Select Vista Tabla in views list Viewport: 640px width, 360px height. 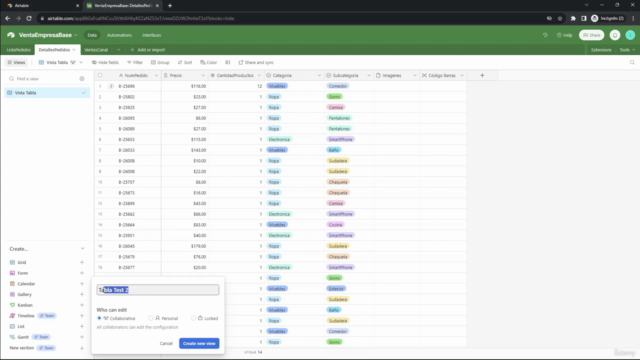click(x=47, y=93)
